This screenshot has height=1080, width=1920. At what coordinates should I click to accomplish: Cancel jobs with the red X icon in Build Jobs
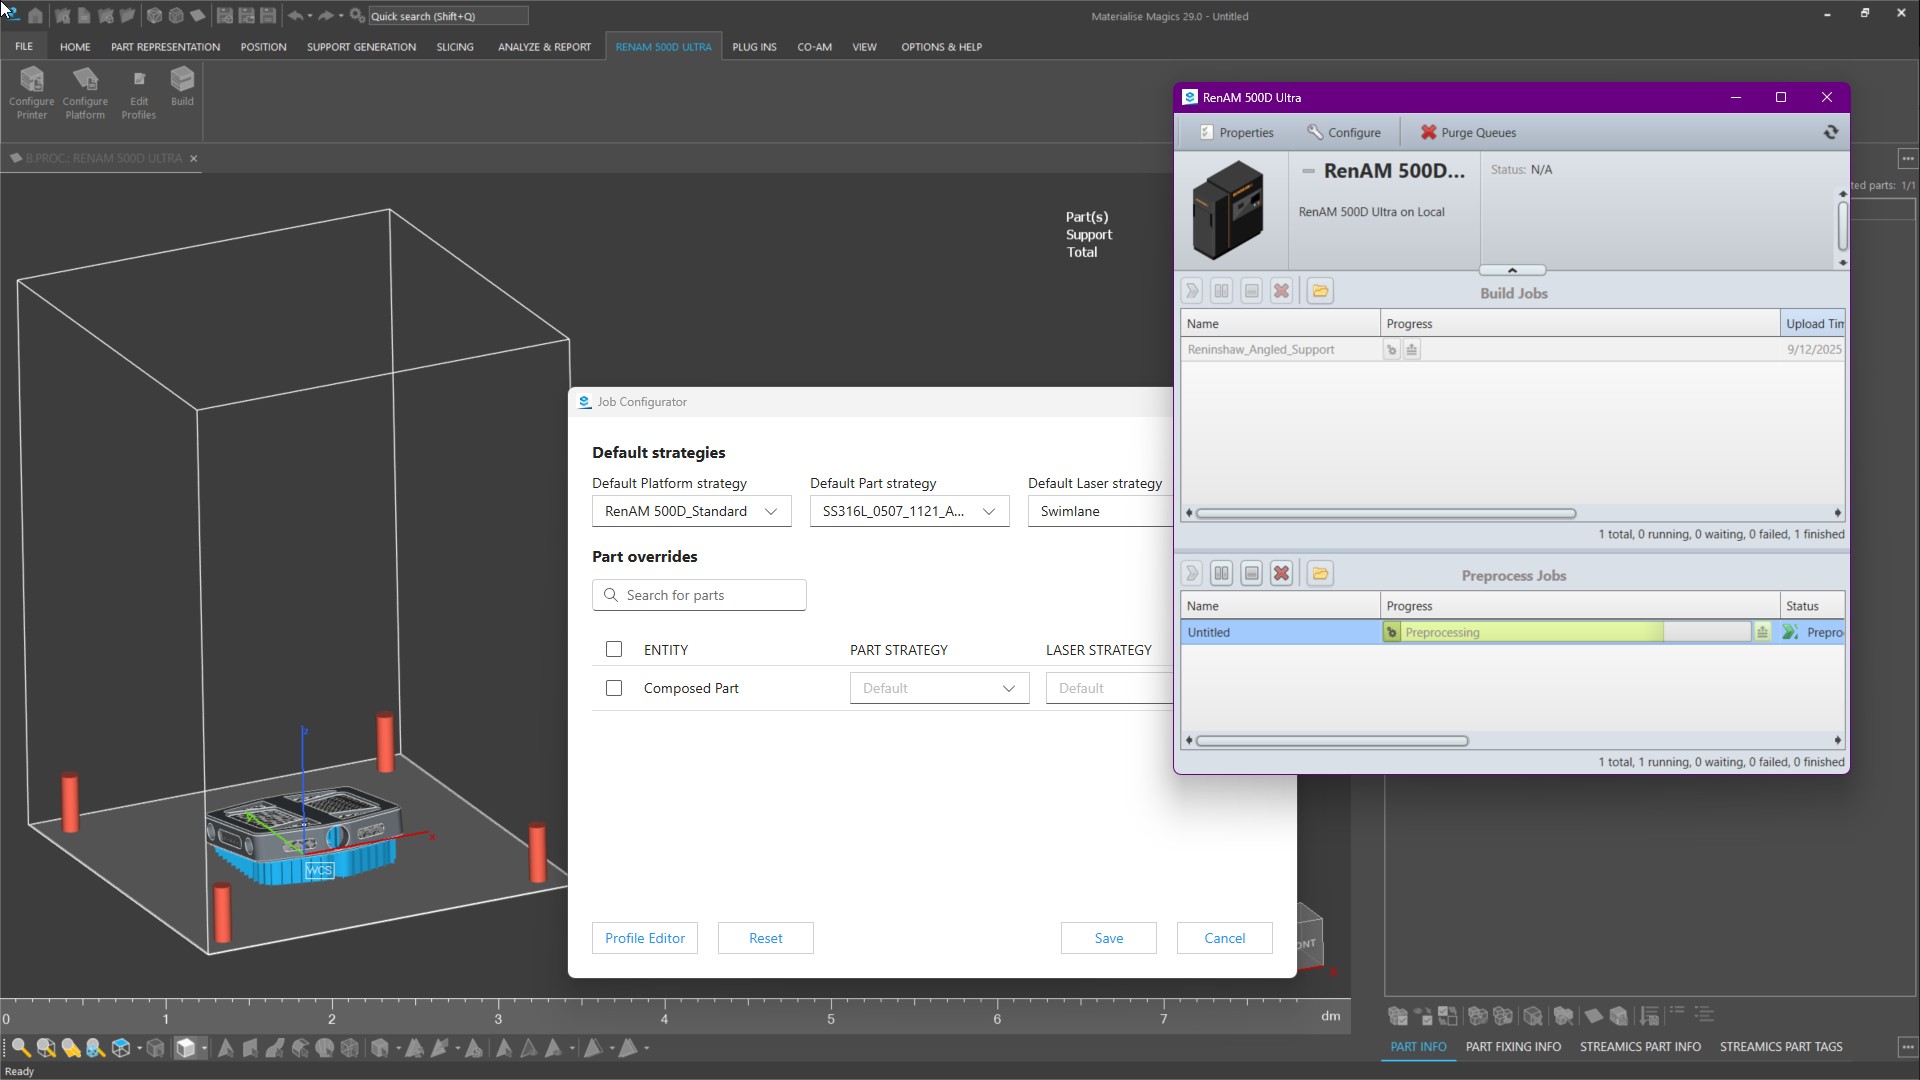click(1281, 291)
